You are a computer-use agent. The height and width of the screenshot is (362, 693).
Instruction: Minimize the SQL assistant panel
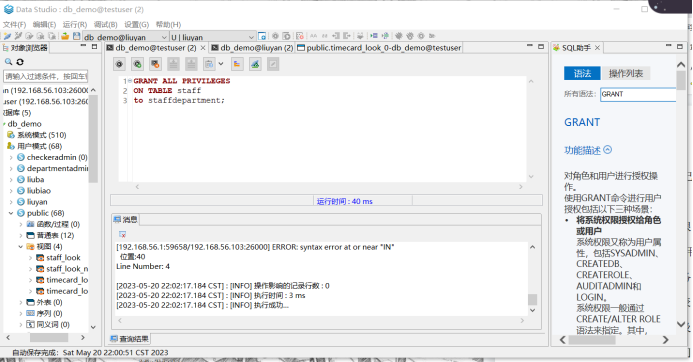tap(669, 46)
